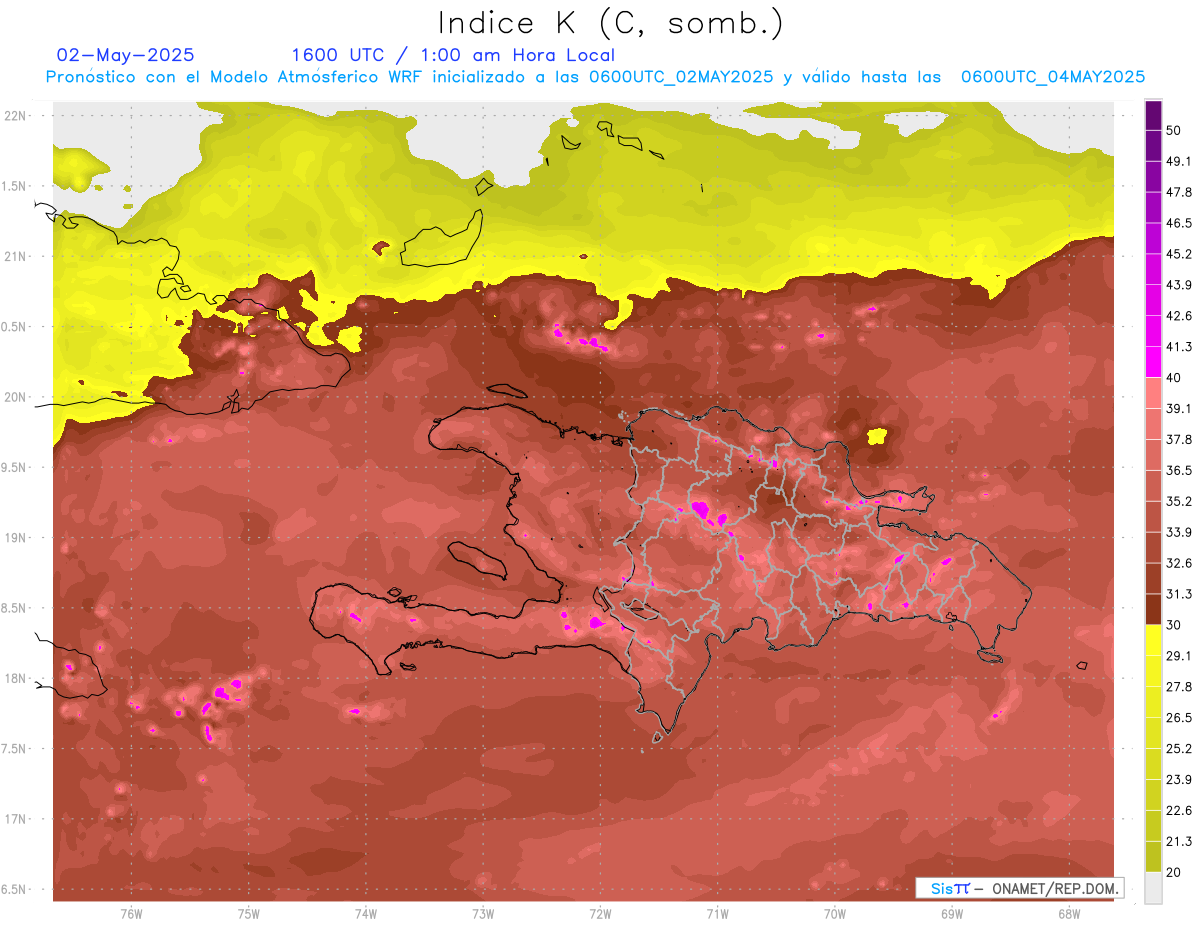Click the "74W" longitude label
Viewport: 1200px width, 927px height.
366,913
